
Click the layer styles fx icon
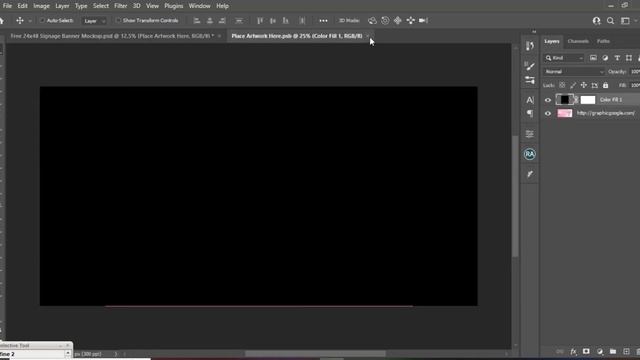click(x=573, y=351)
